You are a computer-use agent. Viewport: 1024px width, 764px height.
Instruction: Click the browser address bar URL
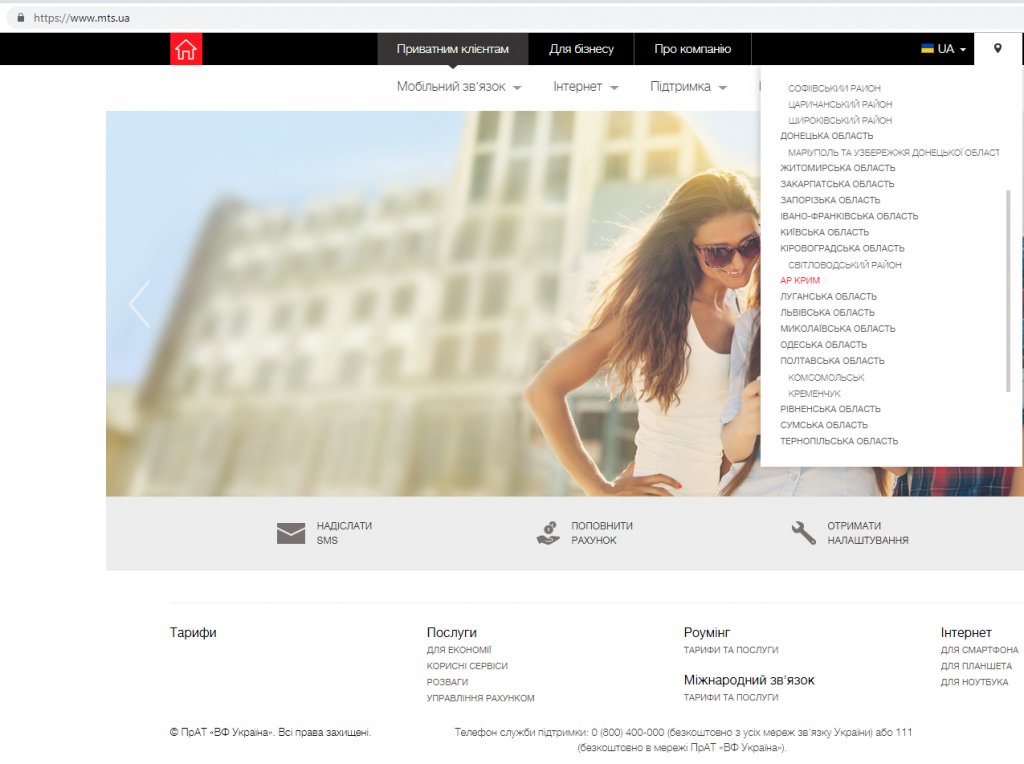pos(82,18)
